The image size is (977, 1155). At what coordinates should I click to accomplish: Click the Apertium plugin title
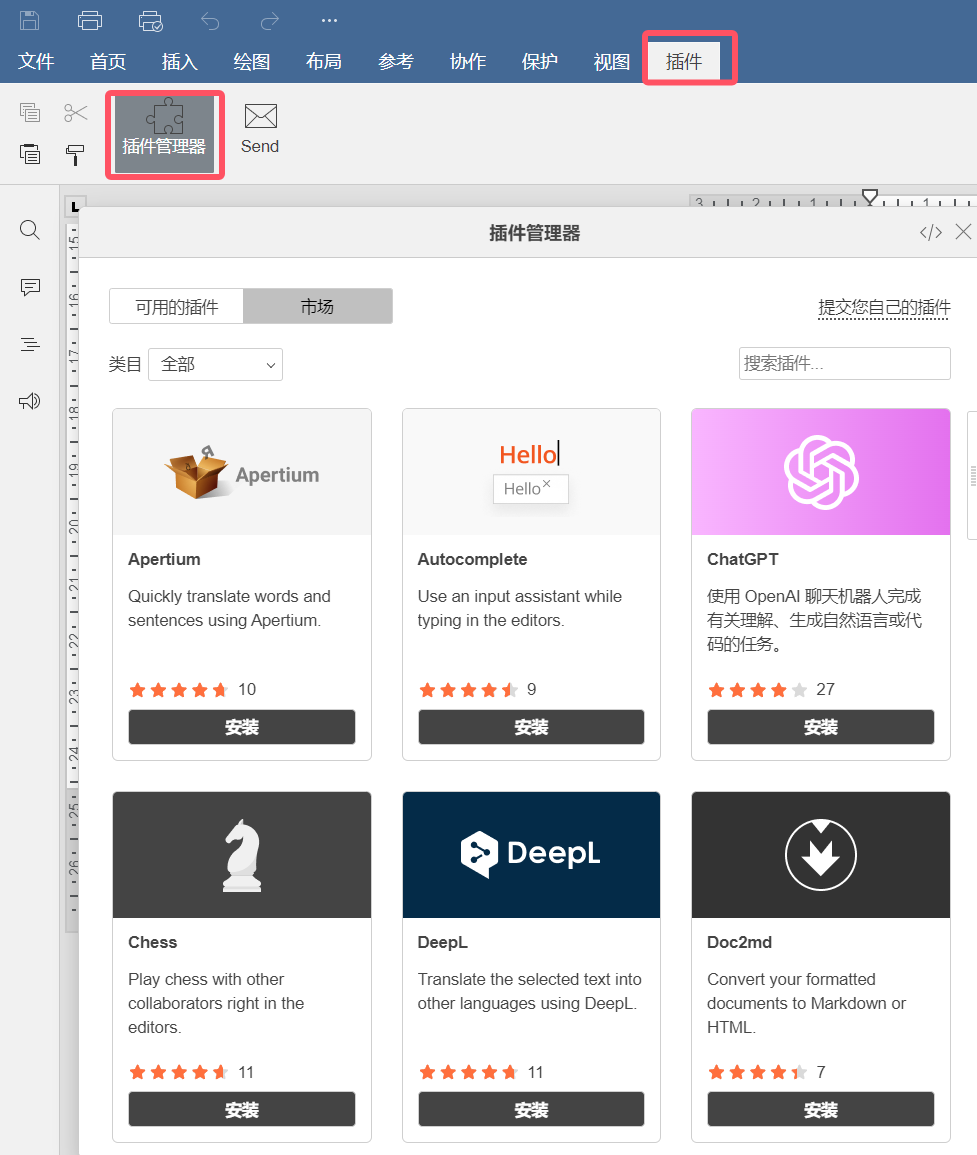pyautogui.click(x=164, y=559)
